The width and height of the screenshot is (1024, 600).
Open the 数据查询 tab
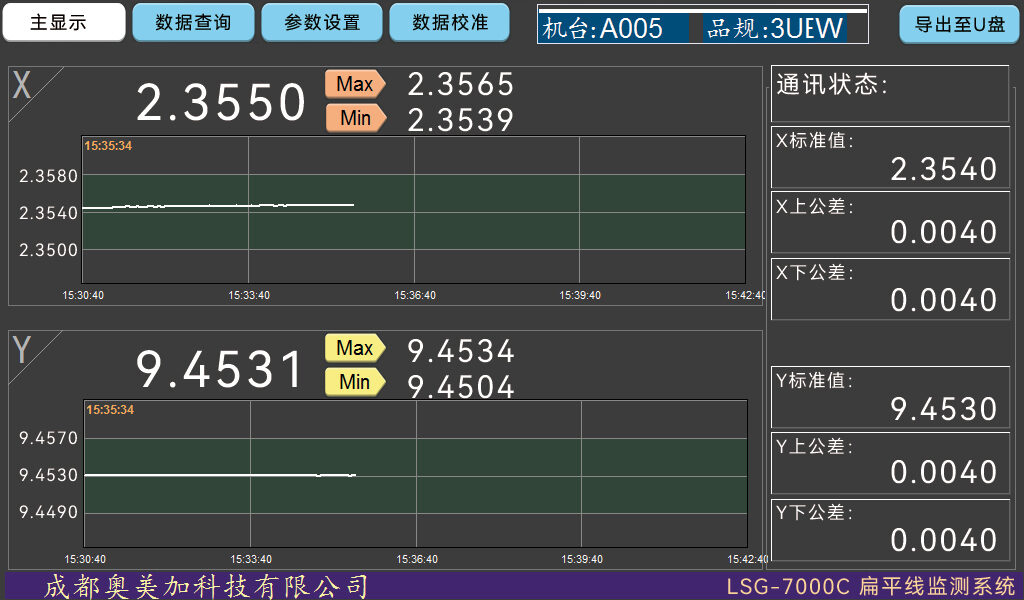click(193, 22)
